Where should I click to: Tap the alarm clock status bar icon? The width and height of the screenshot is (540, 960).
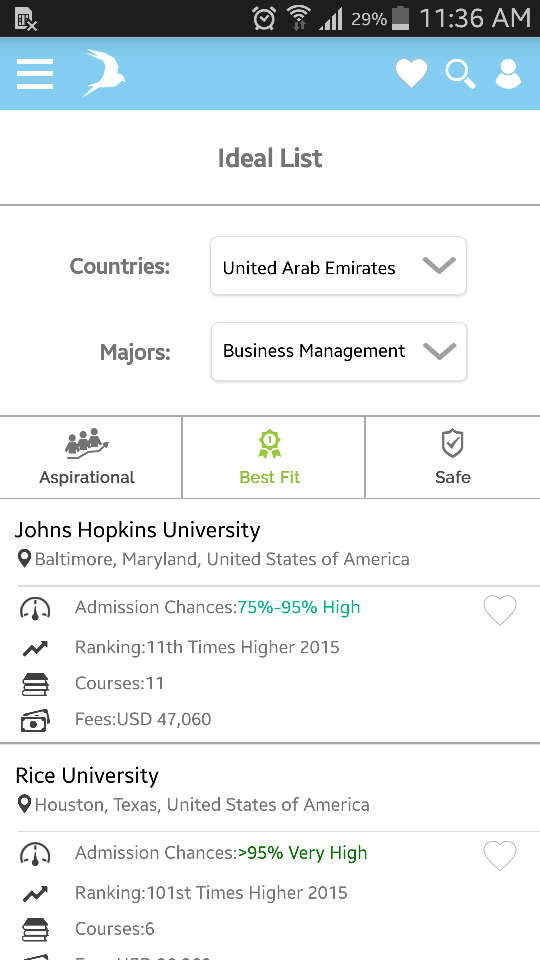coord(264,18)
